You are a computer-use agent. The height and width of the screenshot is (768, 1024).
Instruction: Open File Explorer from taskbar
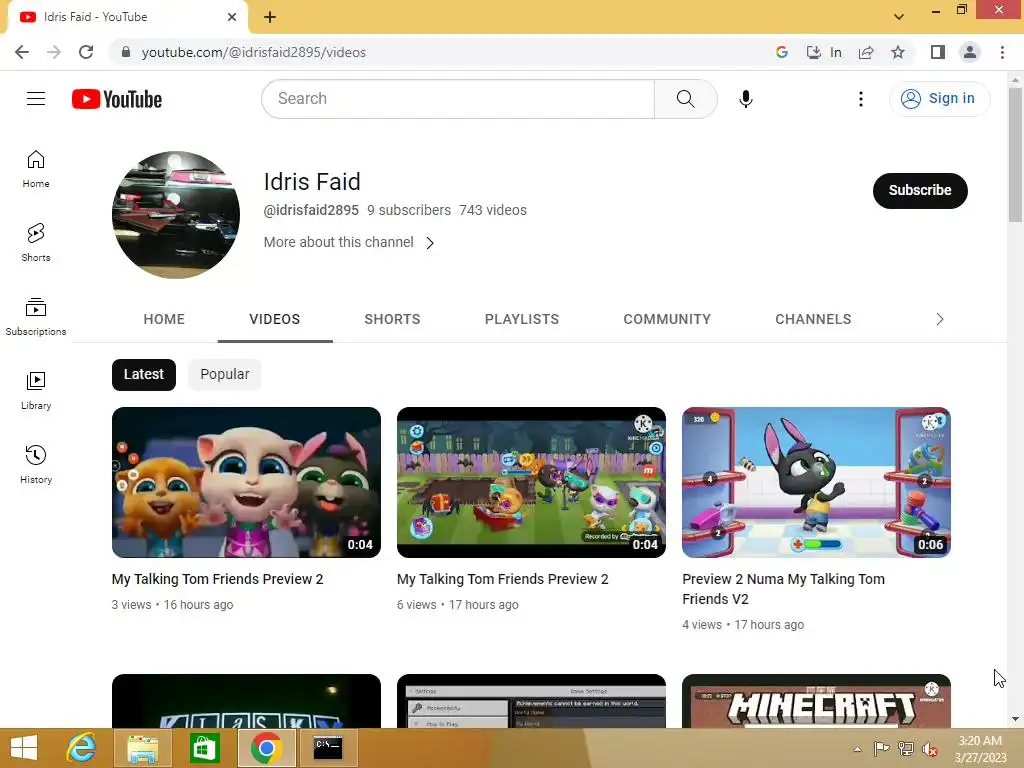(x=142, y=748)
